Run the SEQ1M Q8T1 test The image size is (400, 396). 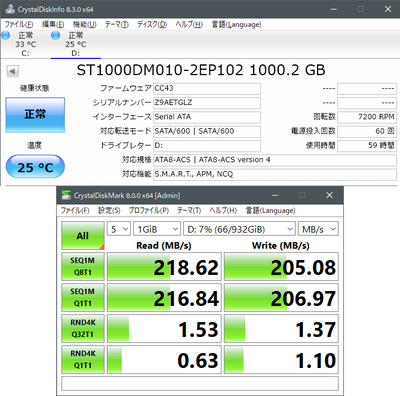(83, 266)
